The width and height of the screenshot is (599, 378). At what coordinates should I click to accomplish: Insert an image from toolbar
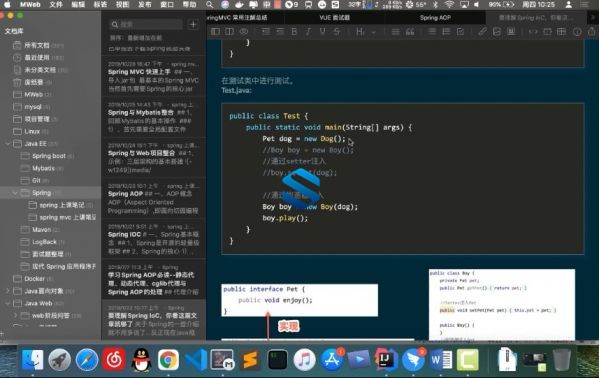click(x=497, y=32)
